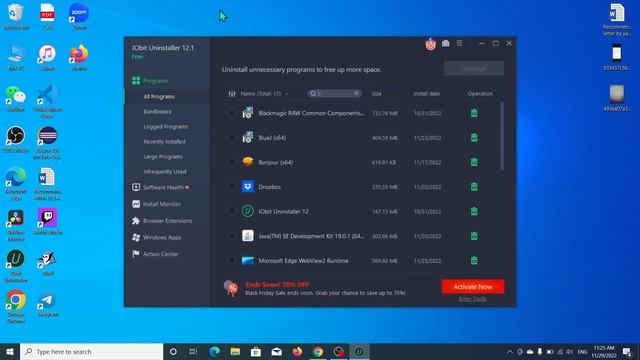640x360 pixels.
Task: Sort the list by Size column
Action: point(376,94)
